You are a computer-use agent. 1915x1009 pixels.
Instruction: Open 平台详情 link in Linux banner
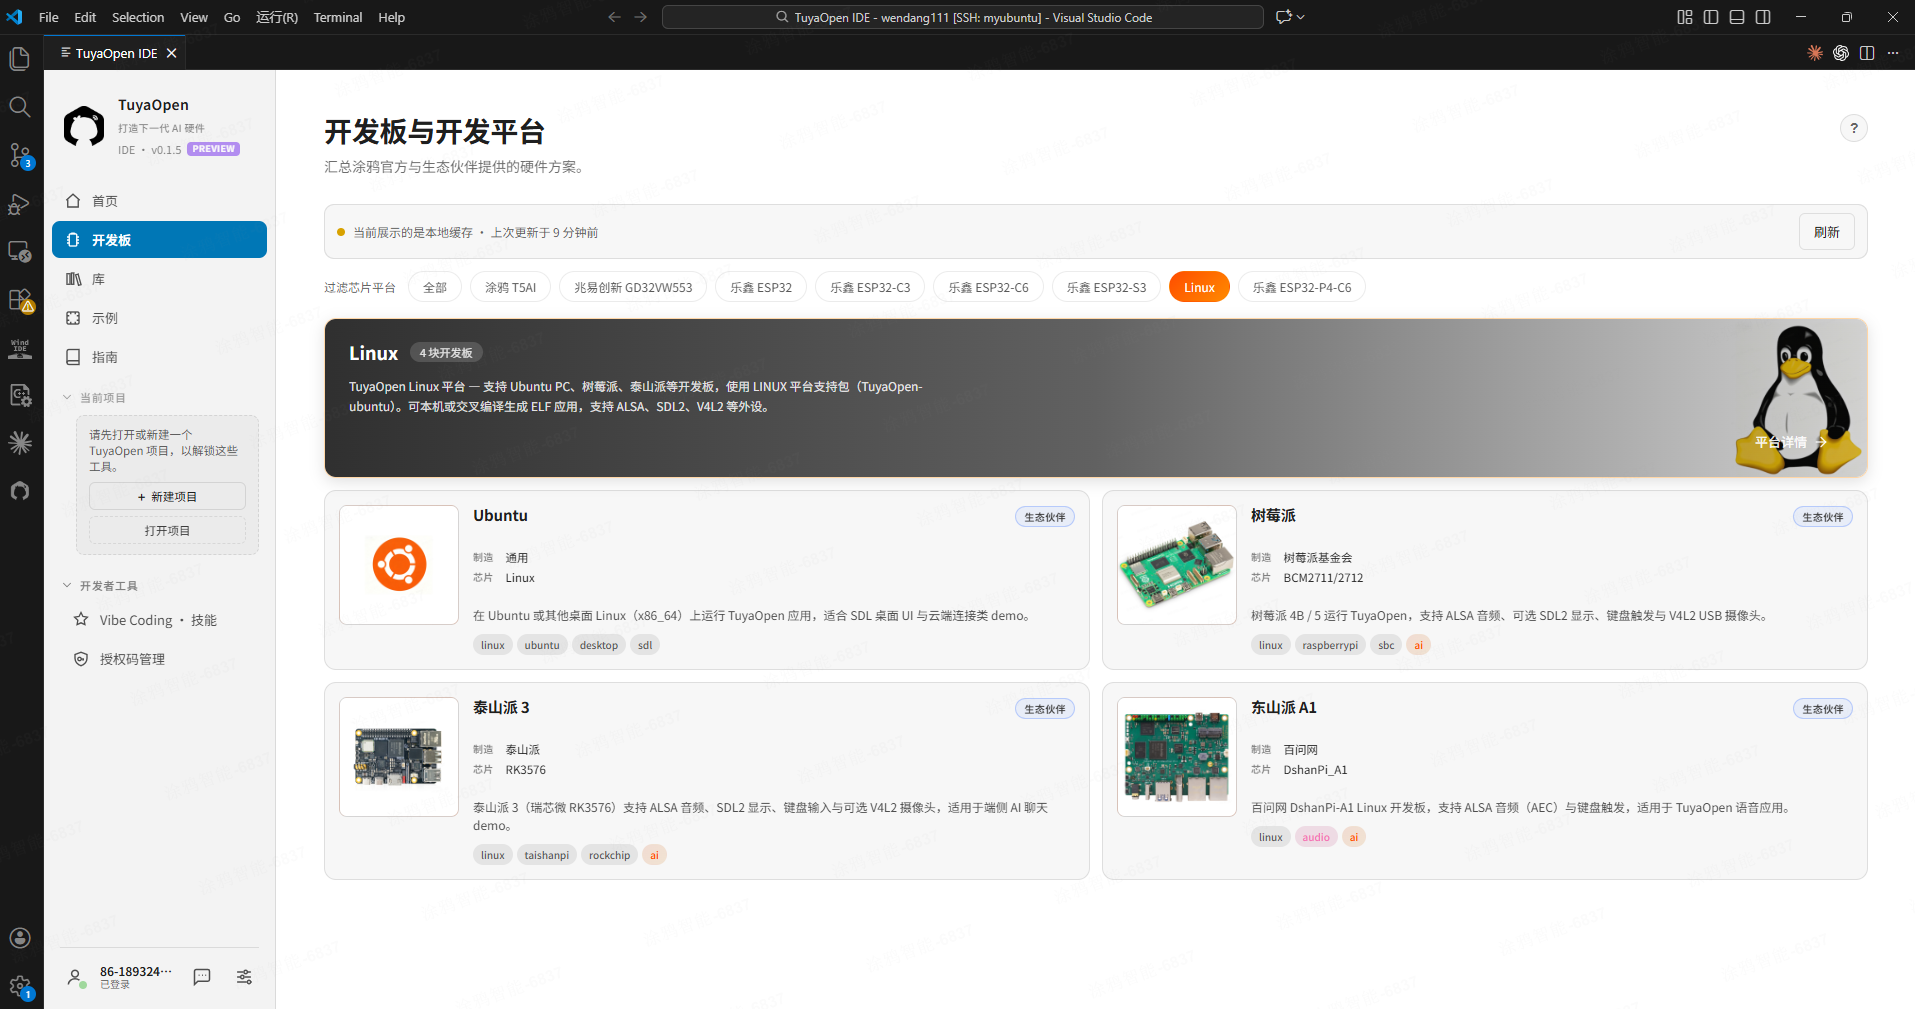[x=1790, y=442]
